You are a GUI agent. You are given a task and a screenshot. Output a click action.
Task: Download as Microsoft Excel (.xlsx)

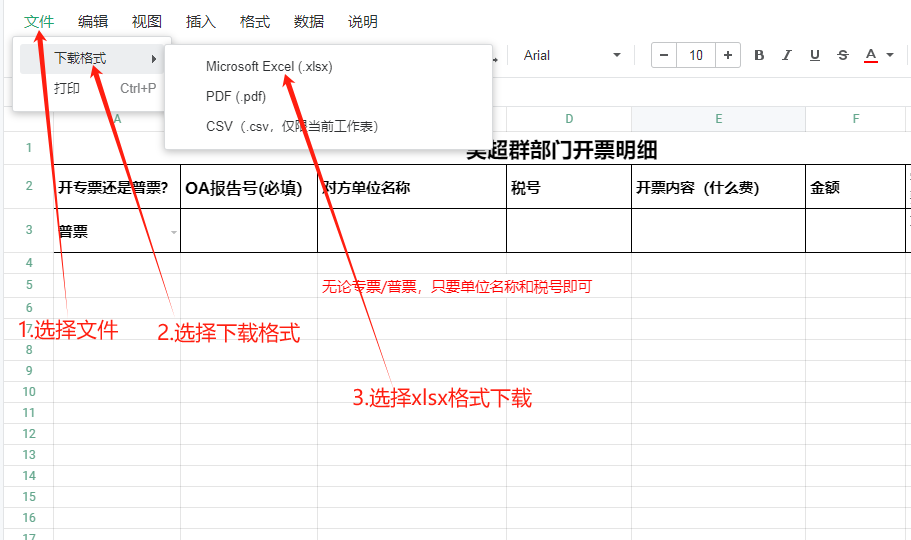click(269, 67)
